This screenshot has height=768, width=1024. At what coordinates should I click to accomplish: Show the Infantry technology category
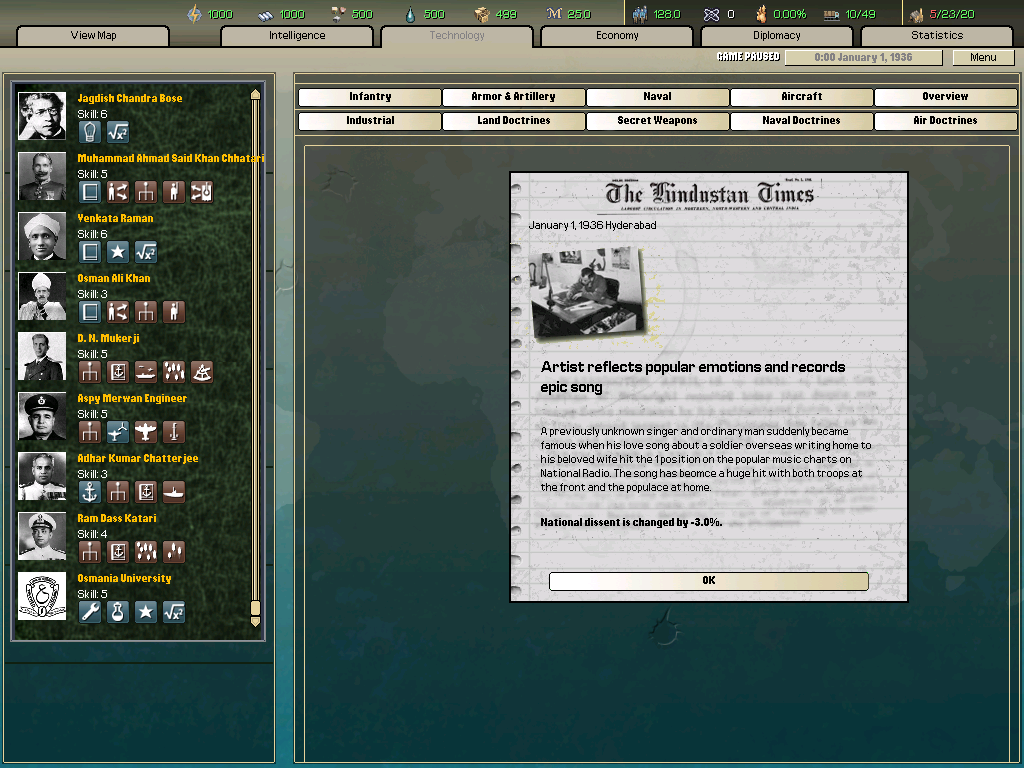pos(370,97)
